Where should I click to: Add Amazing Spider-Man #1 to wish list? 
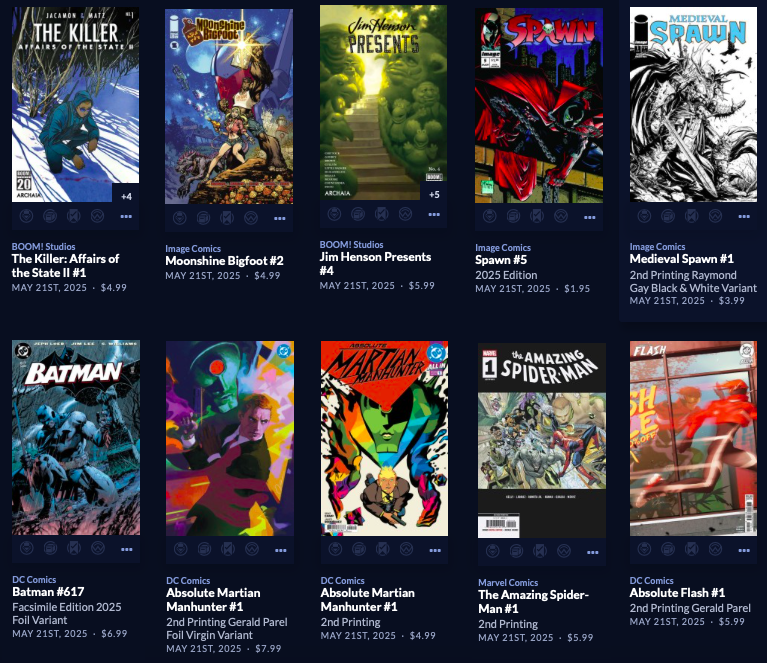(564, 551)
